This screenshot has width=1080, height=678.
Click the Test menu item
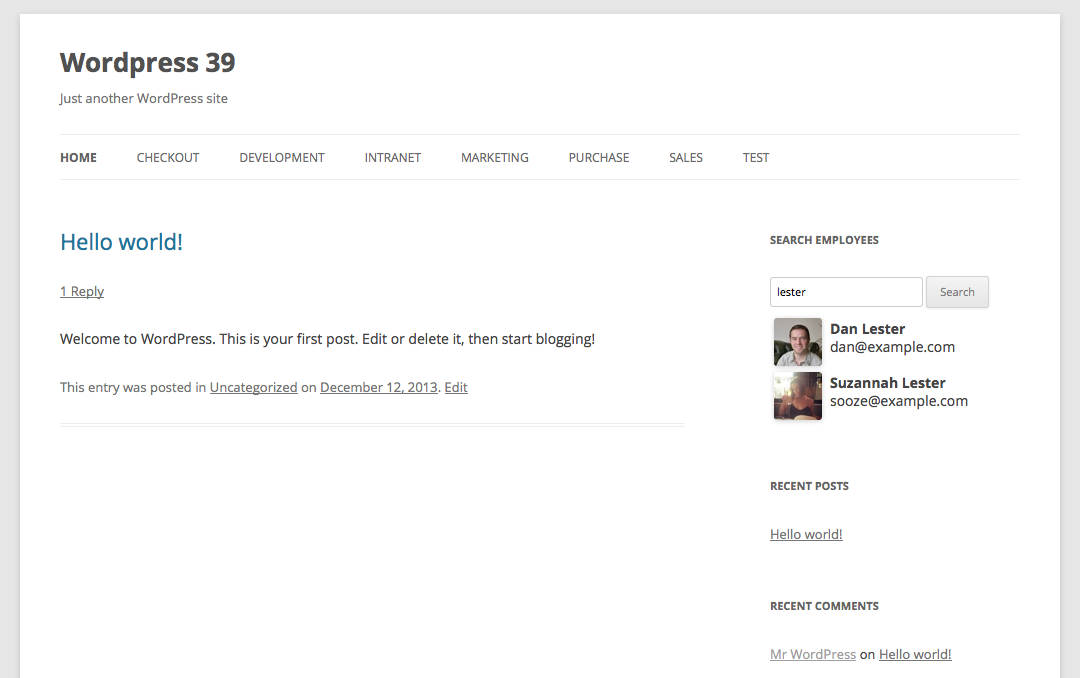click(x=756, y=157)
